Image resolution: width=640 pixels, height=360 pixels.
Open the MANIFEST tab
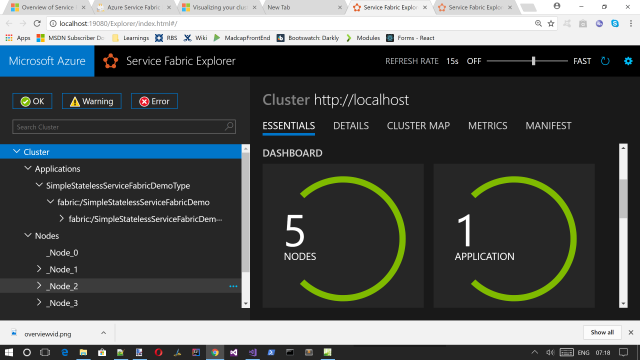pos(548,126)
